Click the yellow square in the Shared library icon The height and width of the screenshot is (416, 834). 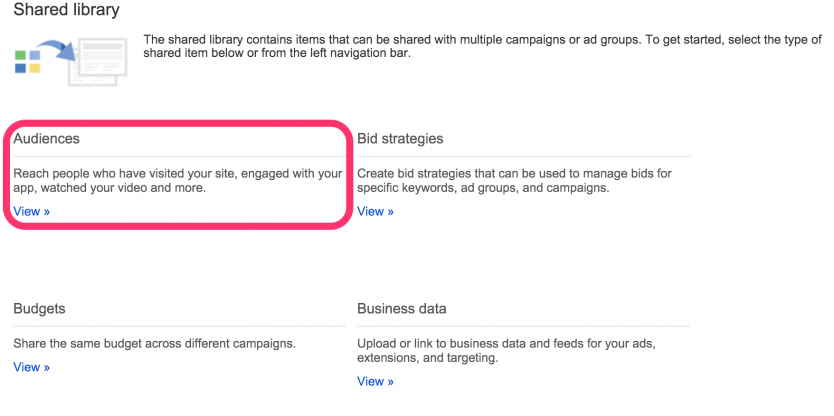[x=35, y=68]
